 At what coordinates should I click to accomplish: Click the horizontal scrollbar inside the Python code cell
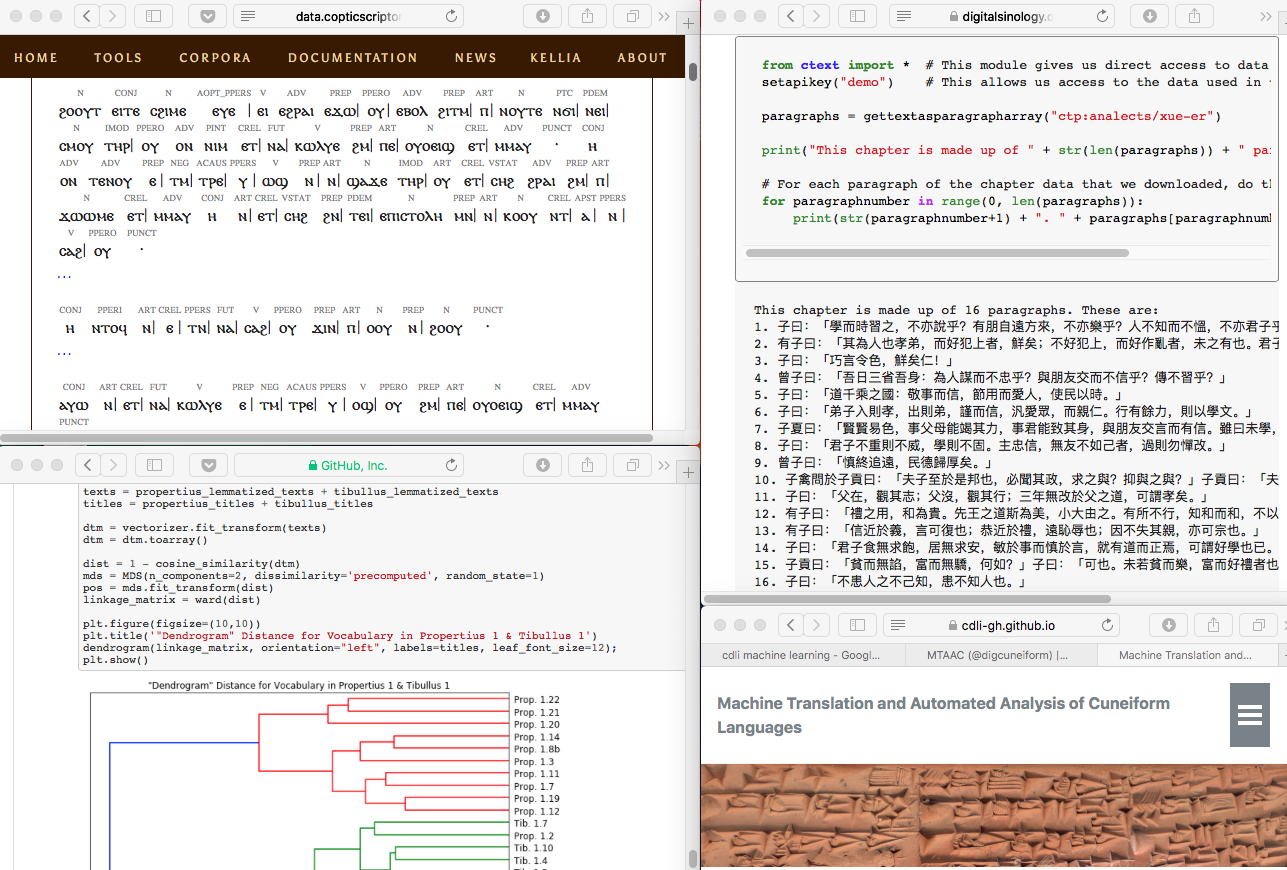[x=937, y=253]
